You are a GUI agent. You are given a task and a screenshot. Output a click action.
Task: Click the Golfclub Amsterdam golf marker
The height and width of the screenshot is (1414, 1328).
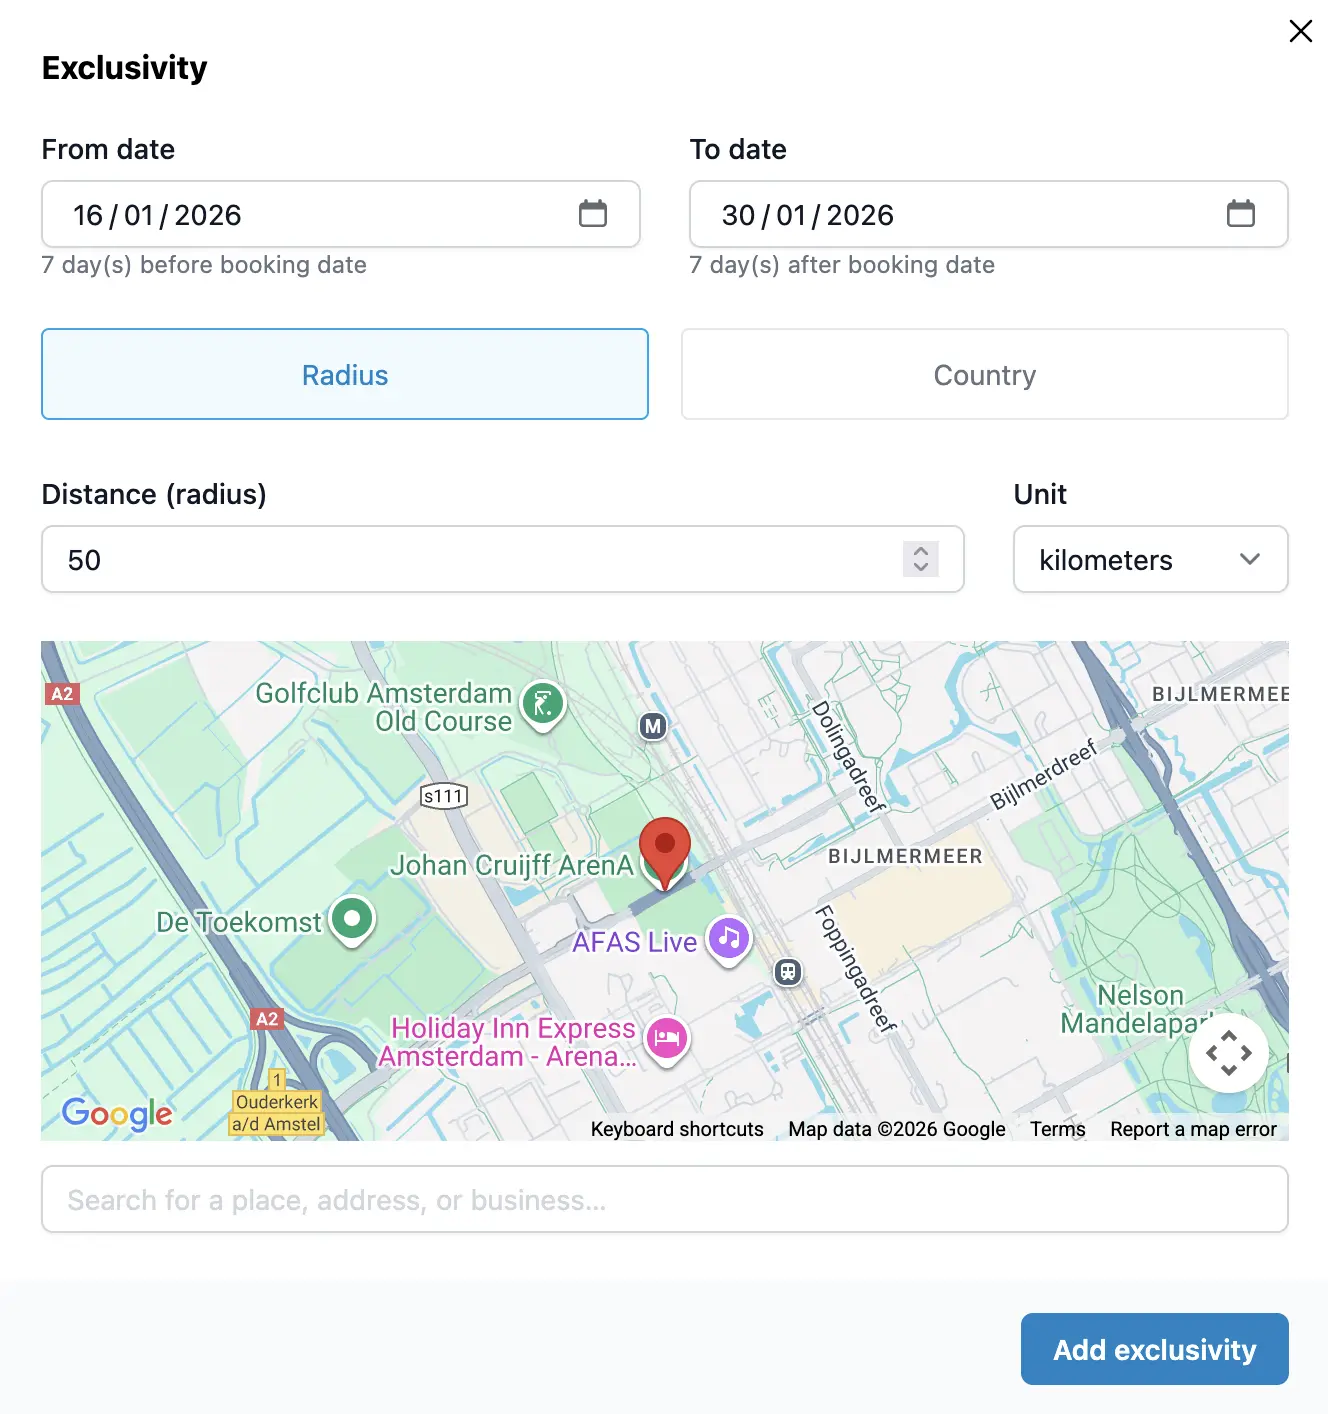pyautogui.click(x=543, y=704)
